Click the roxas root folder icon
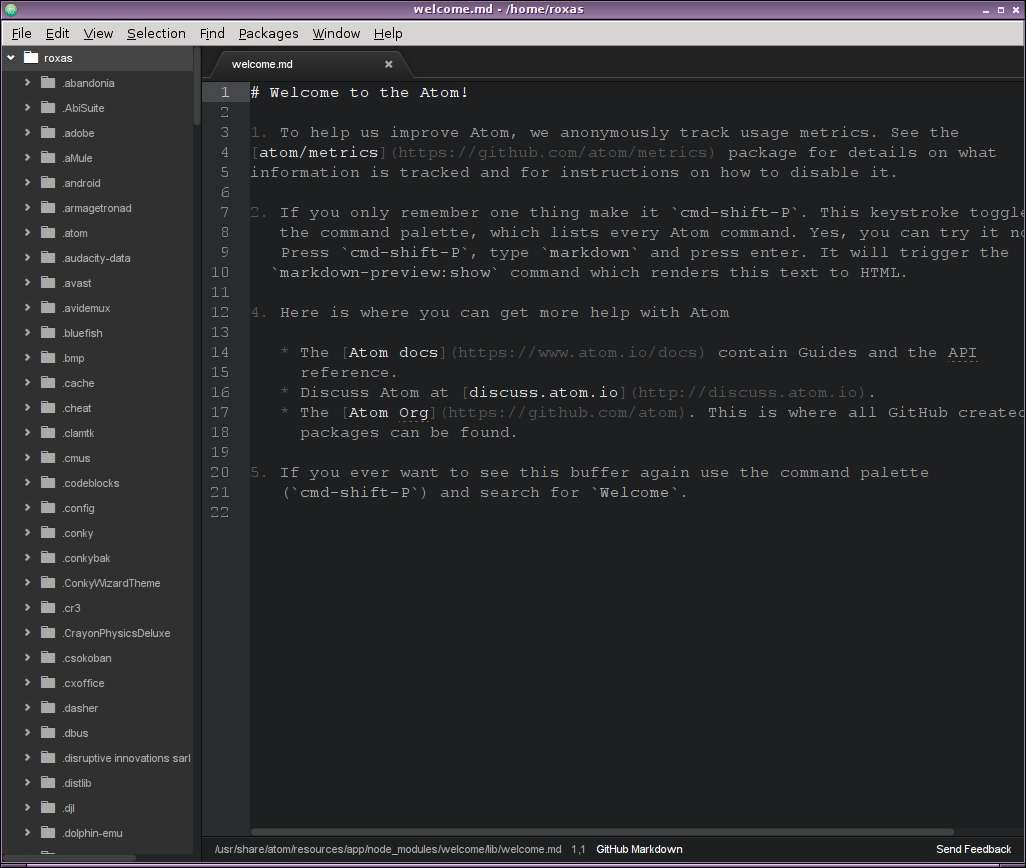 31,57
